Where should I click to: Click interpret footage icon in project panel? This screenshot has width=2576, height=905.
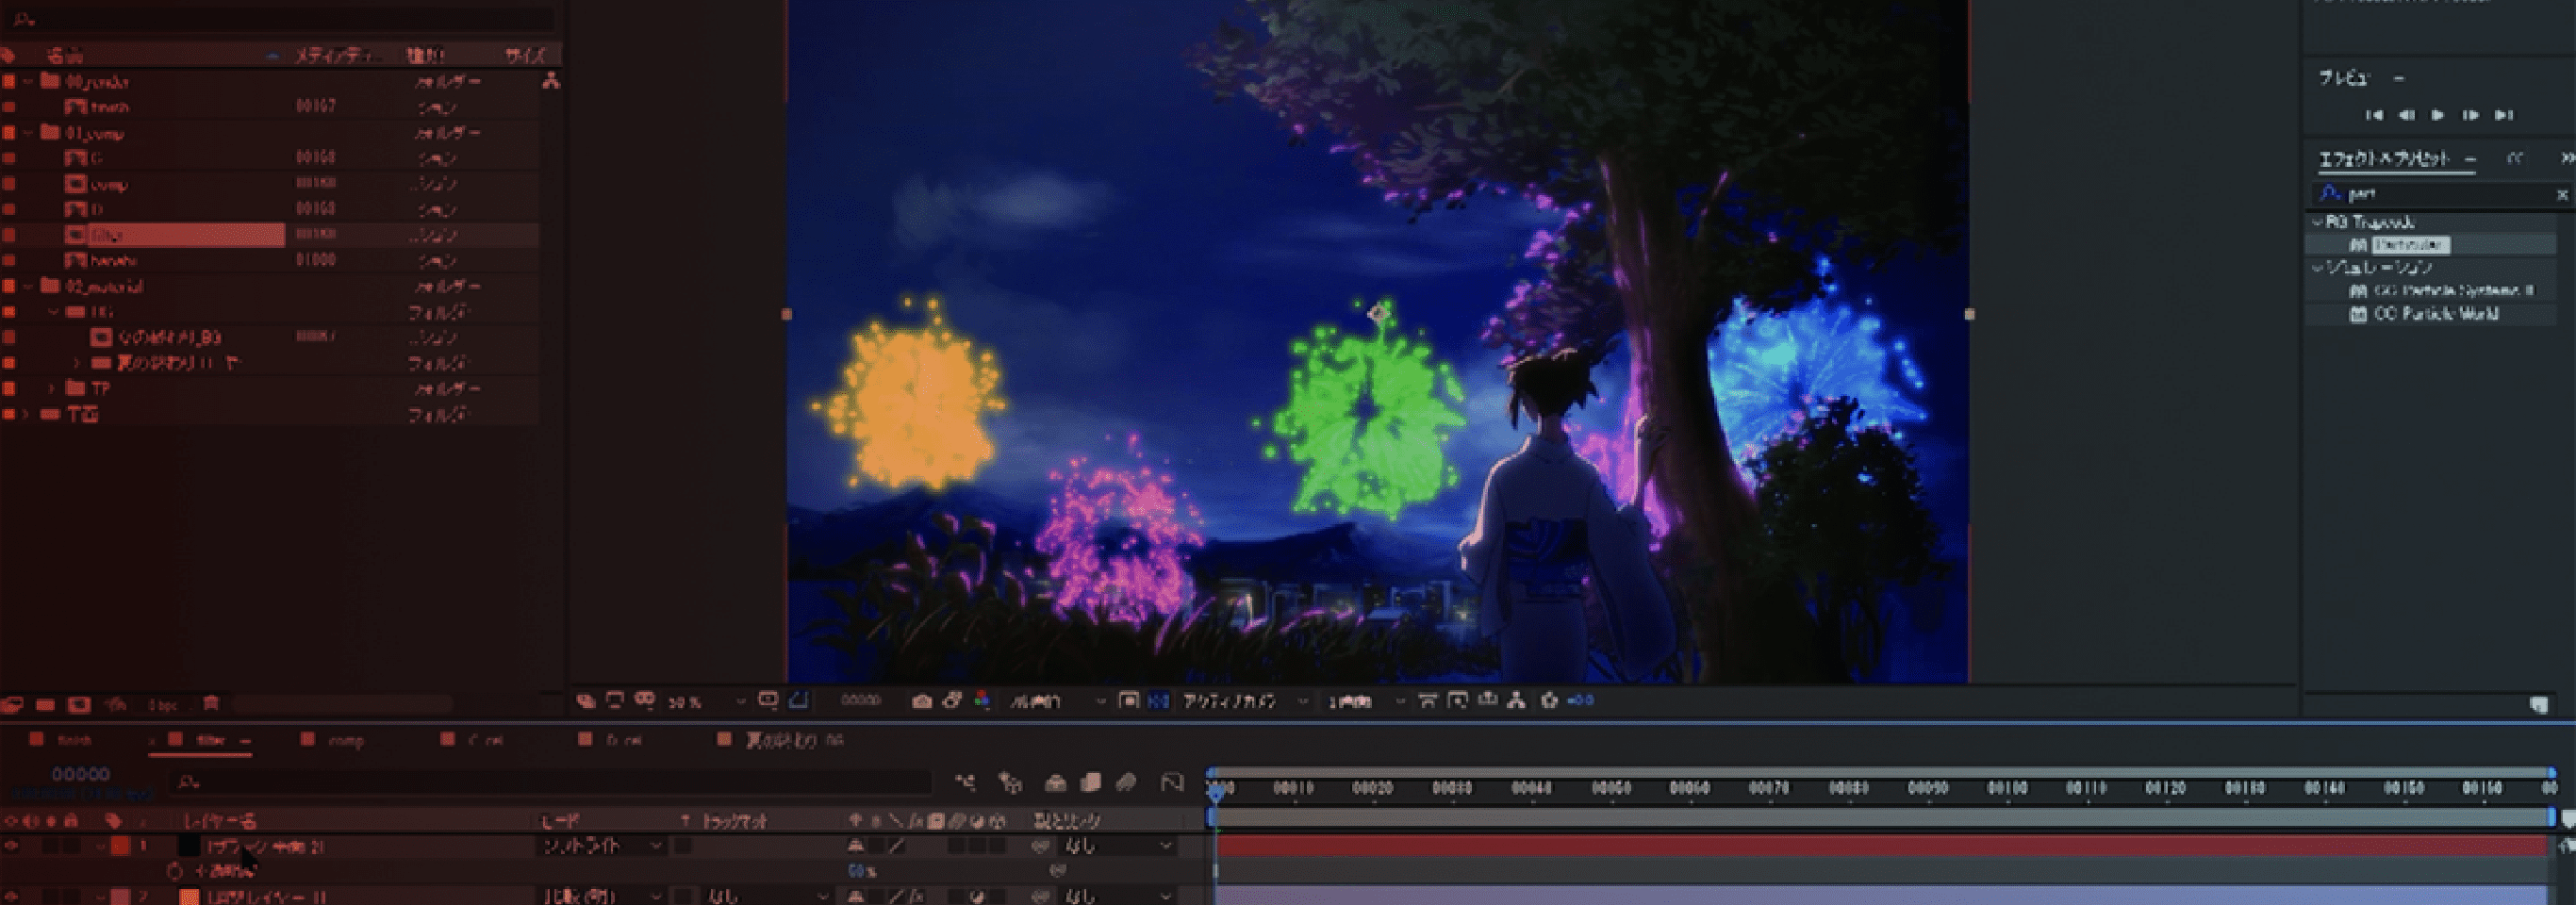[11, 705]
